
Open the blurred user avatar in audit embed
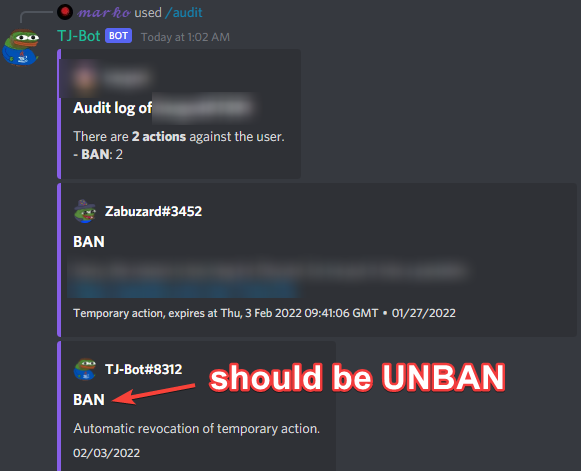point(85,78)
